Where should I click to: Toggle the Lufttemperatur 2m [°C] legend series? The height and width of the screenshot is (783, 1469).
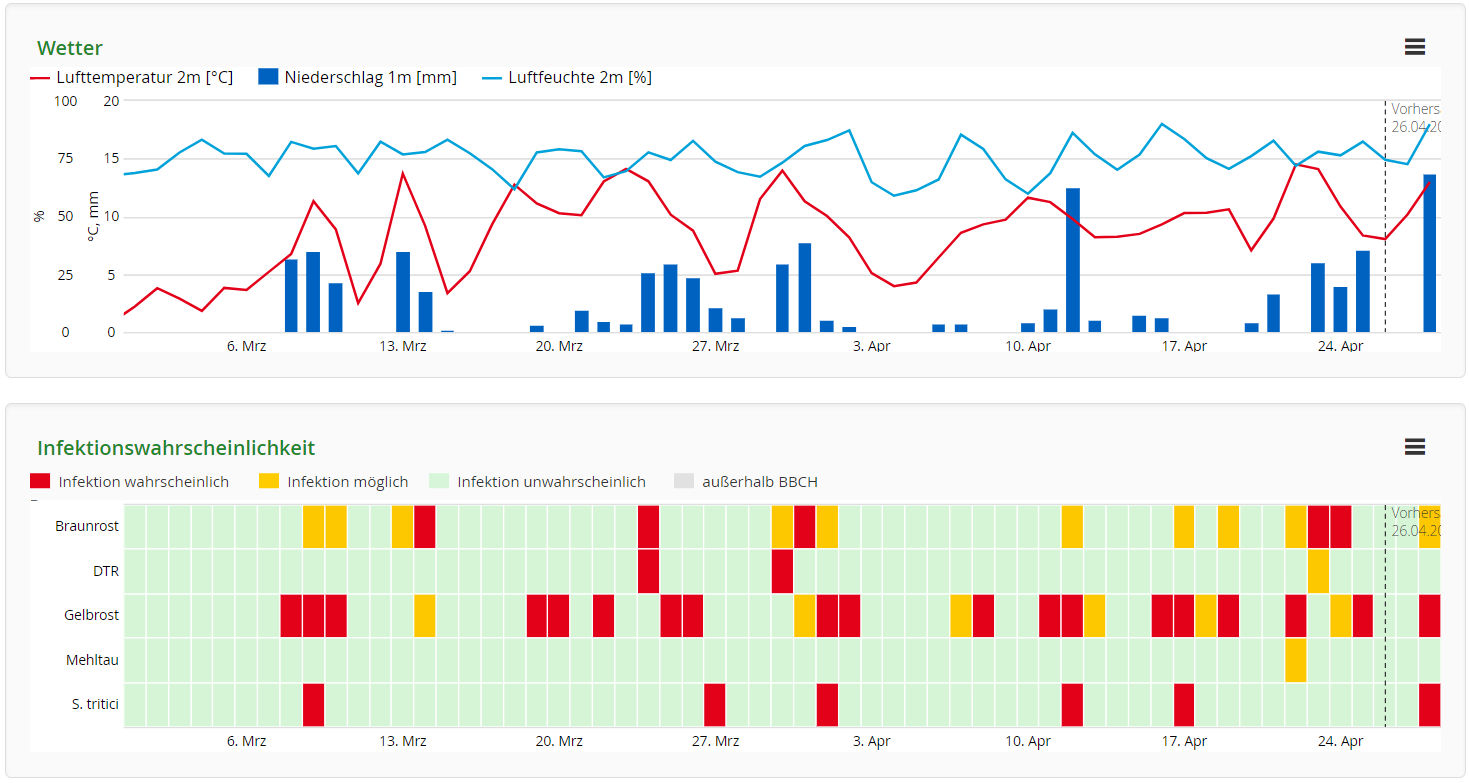point(132,77)
